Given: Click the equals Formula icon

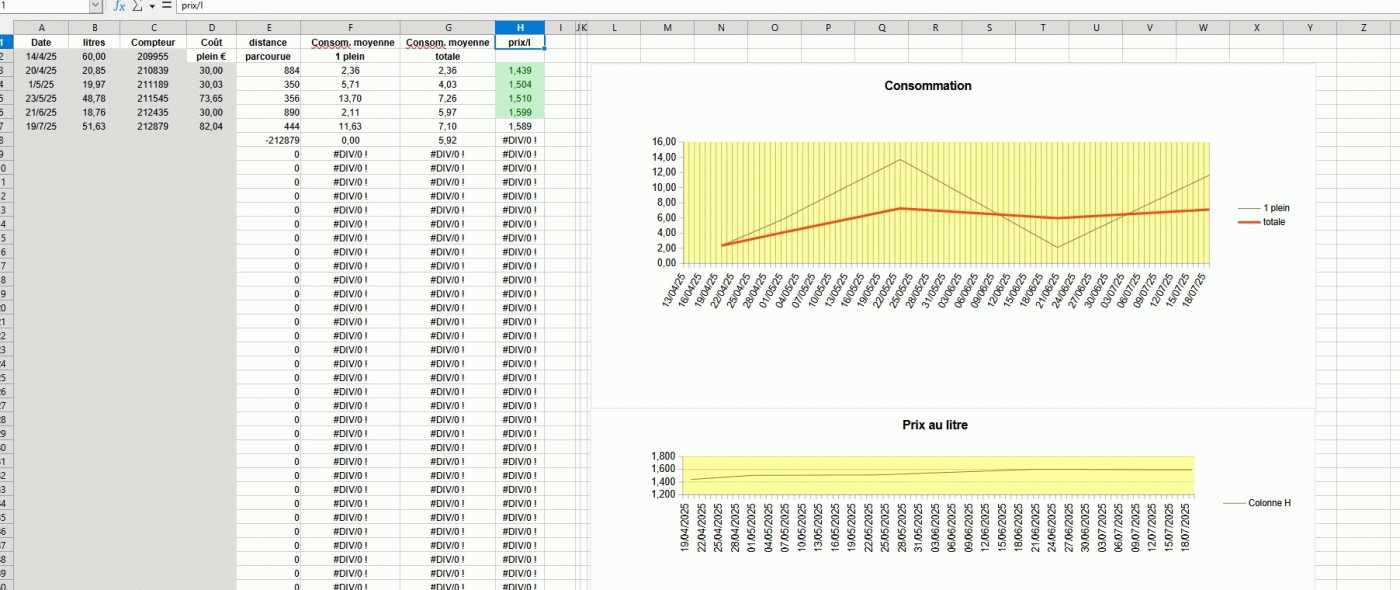Looking at the screenshot, I should (167, 6).
